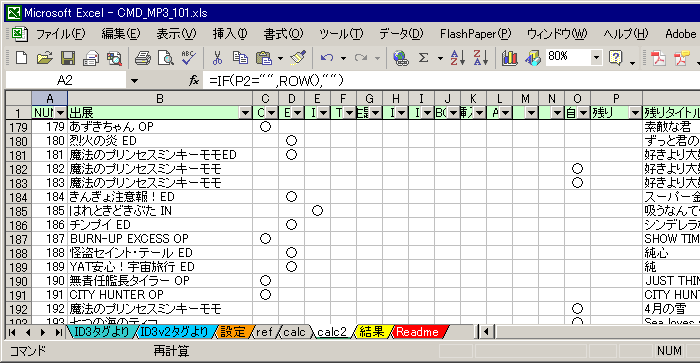This screenshot has height=363, width=700.
Task: Open the ファイル(F) menu
Action: 60,34
